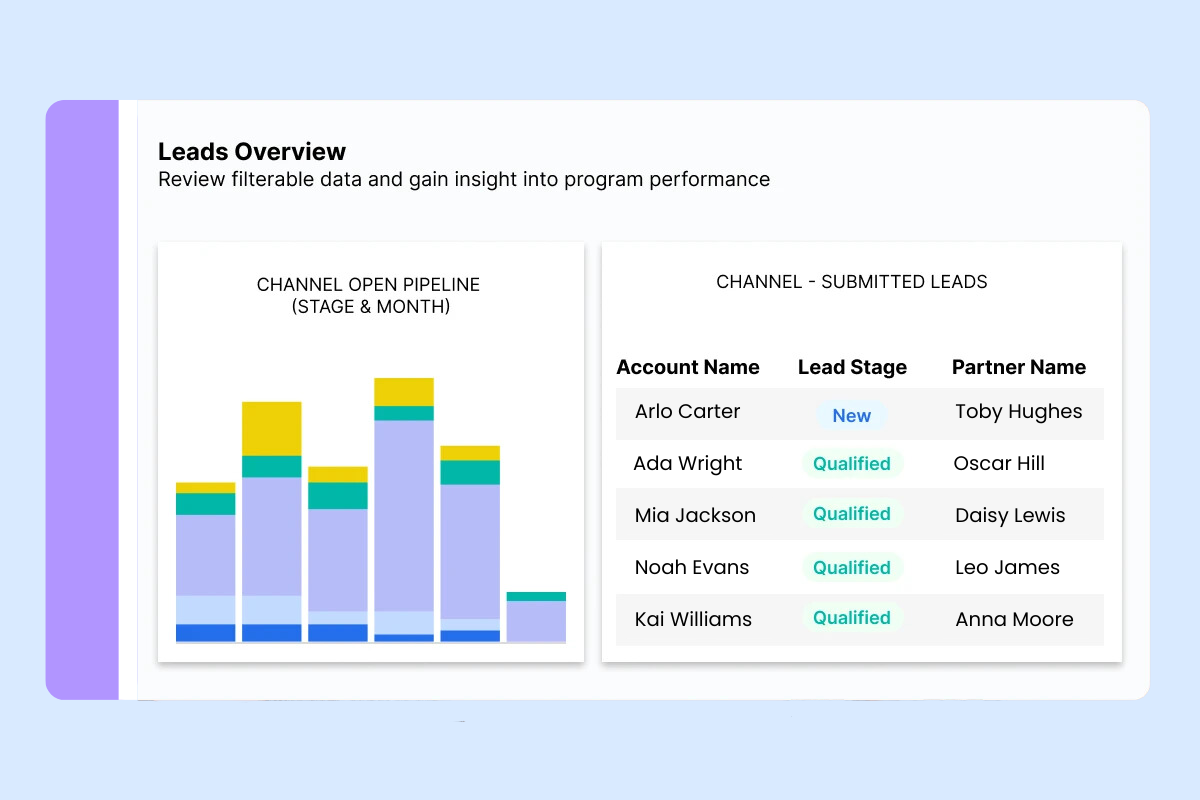
Task: Select the Kai Williams account row
Action: (x=693, y=620)
